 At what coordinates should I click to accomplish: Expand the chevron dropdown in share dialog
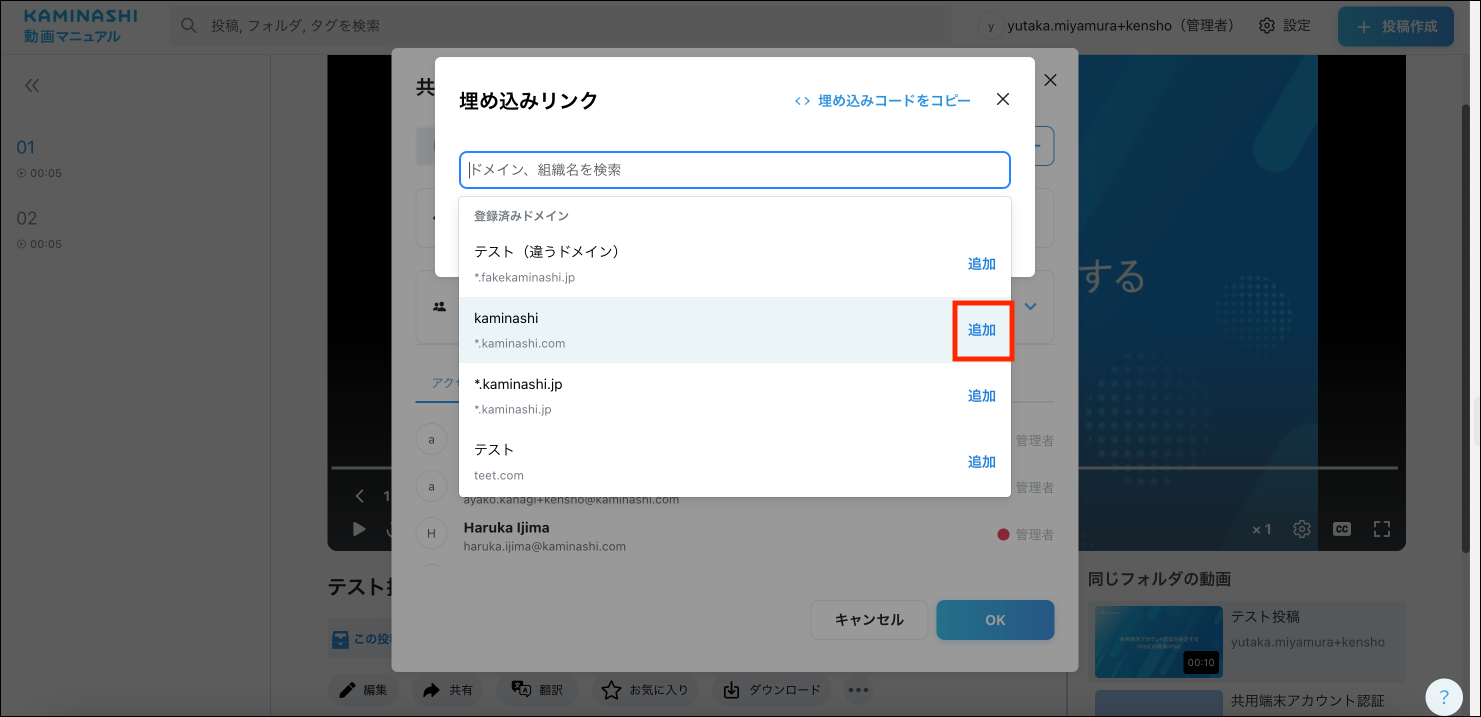tap(1031, 306)
